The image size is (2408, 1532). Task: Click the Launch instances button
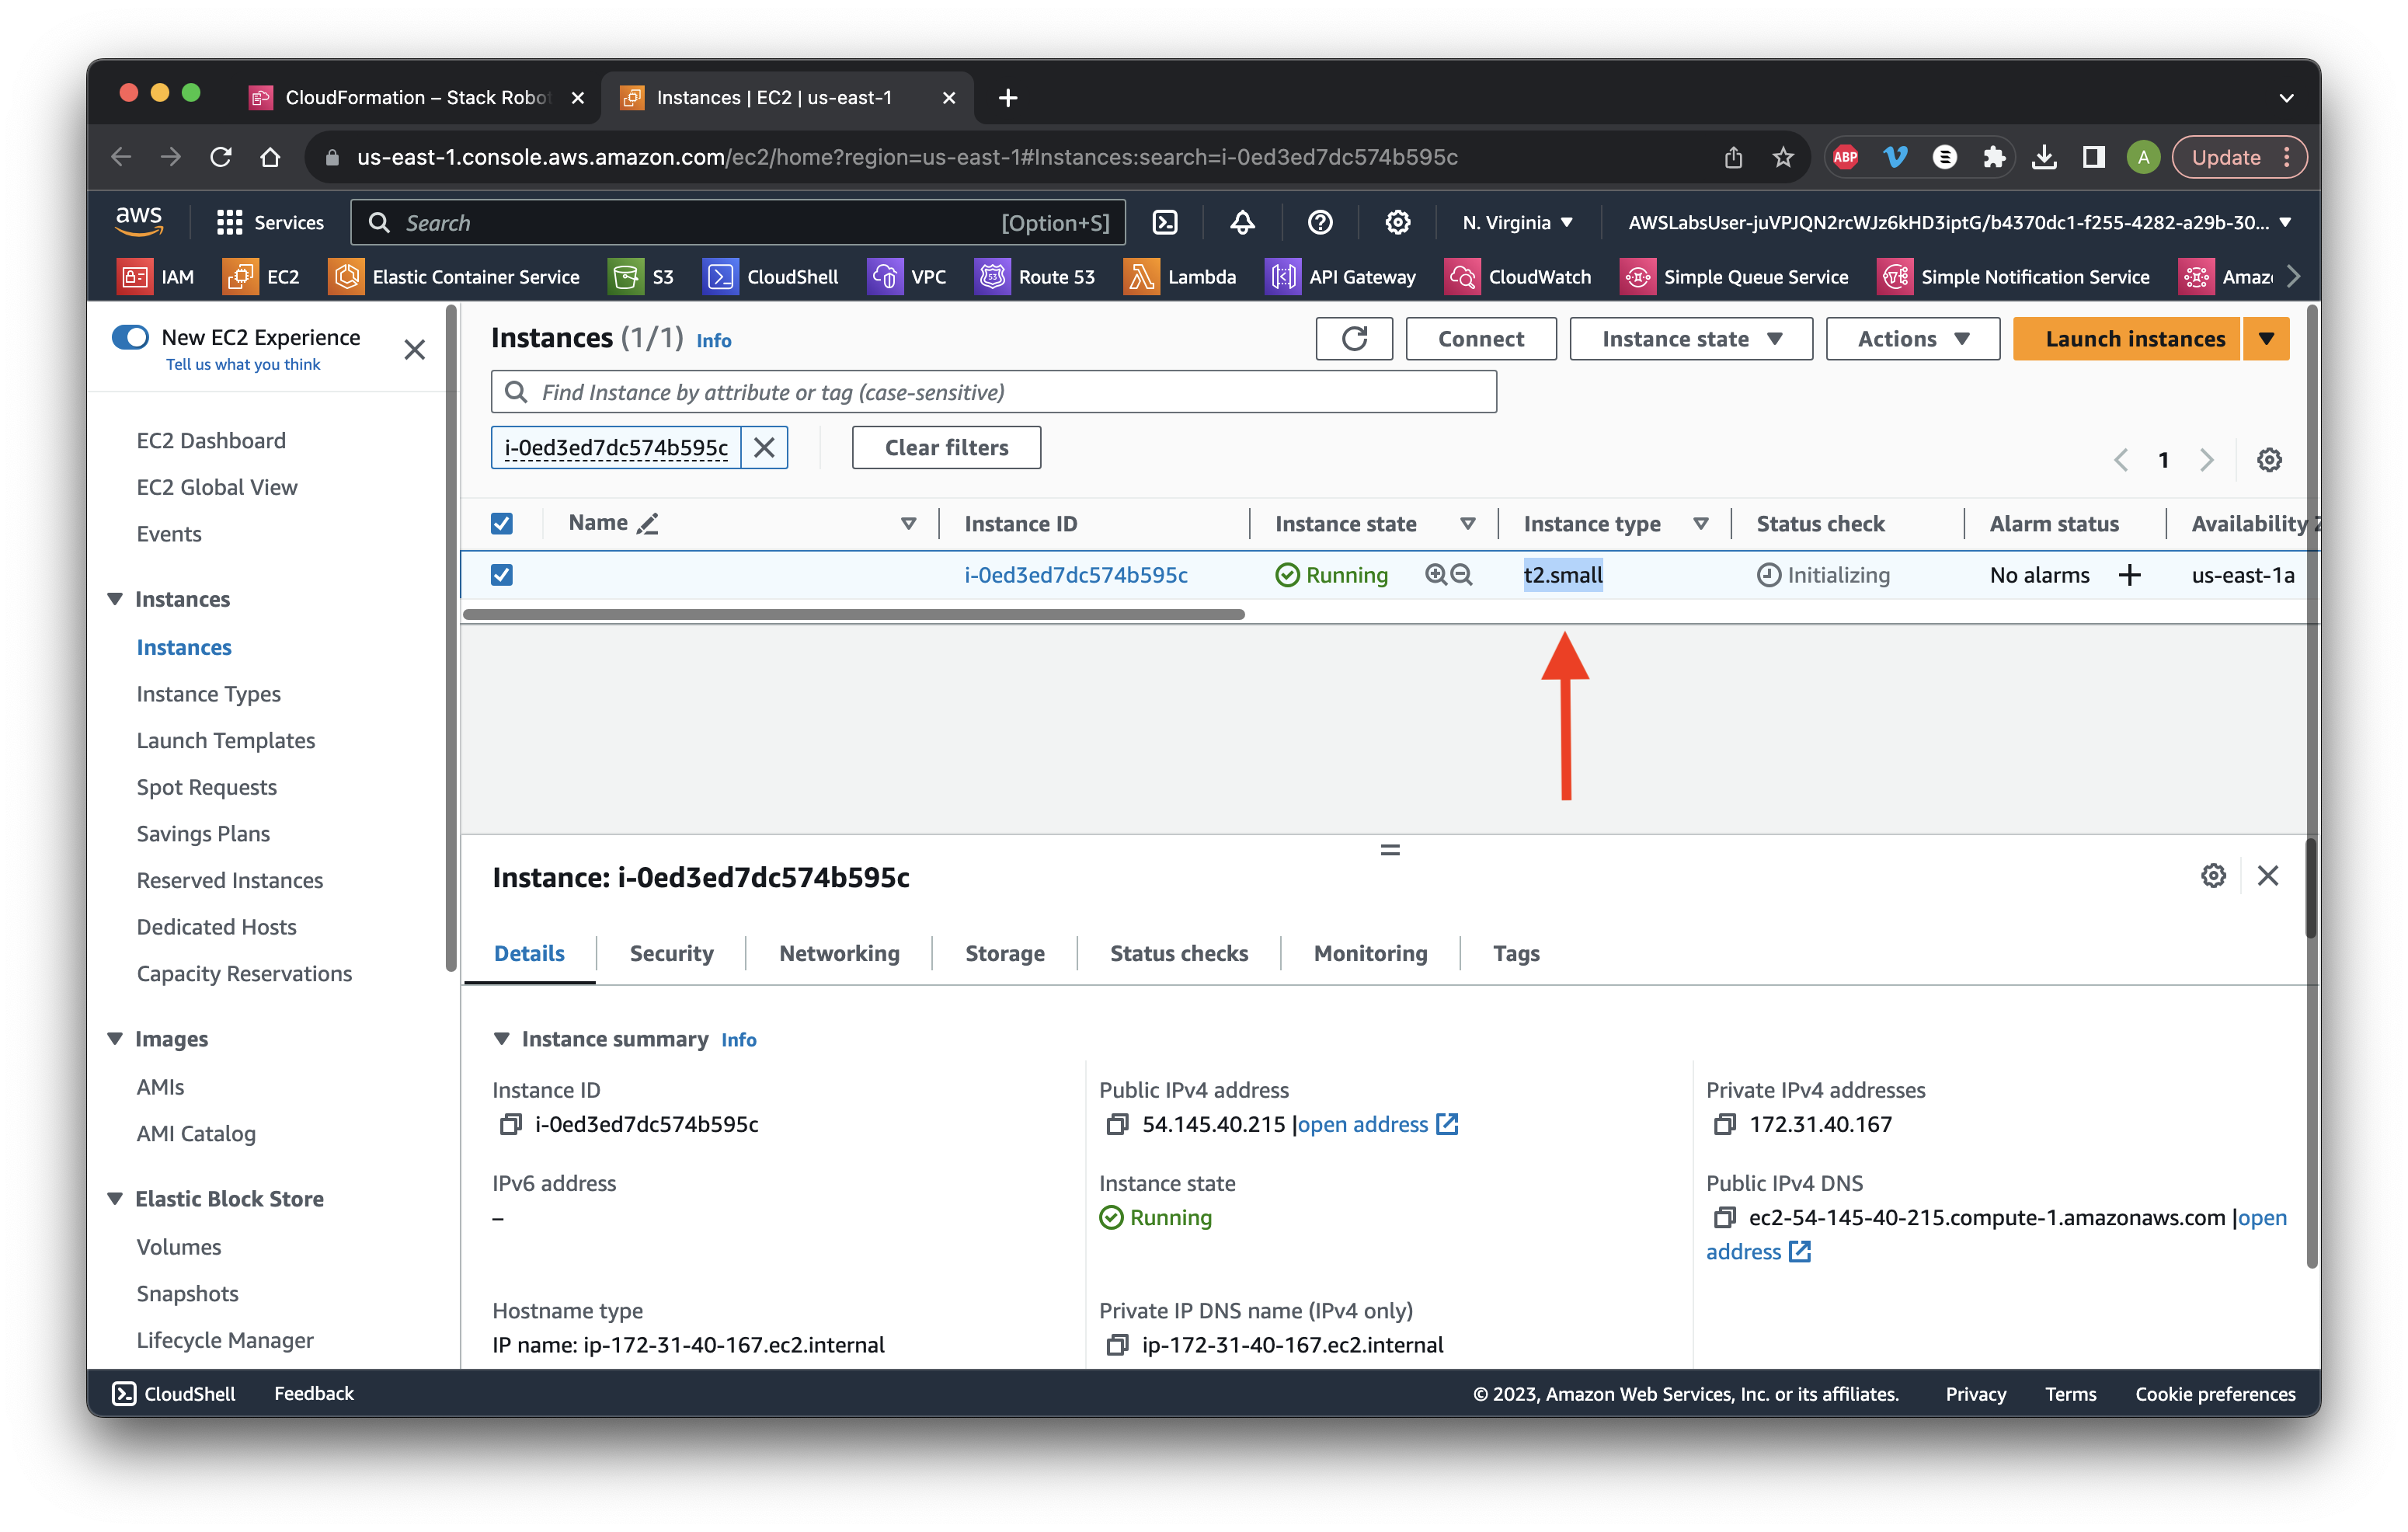click(x=2126, y=339)
